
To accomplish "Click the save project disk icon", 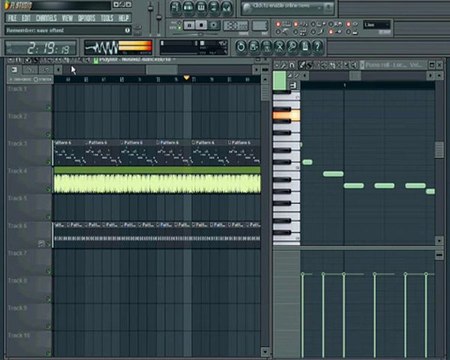I will (x=254, y=47).
